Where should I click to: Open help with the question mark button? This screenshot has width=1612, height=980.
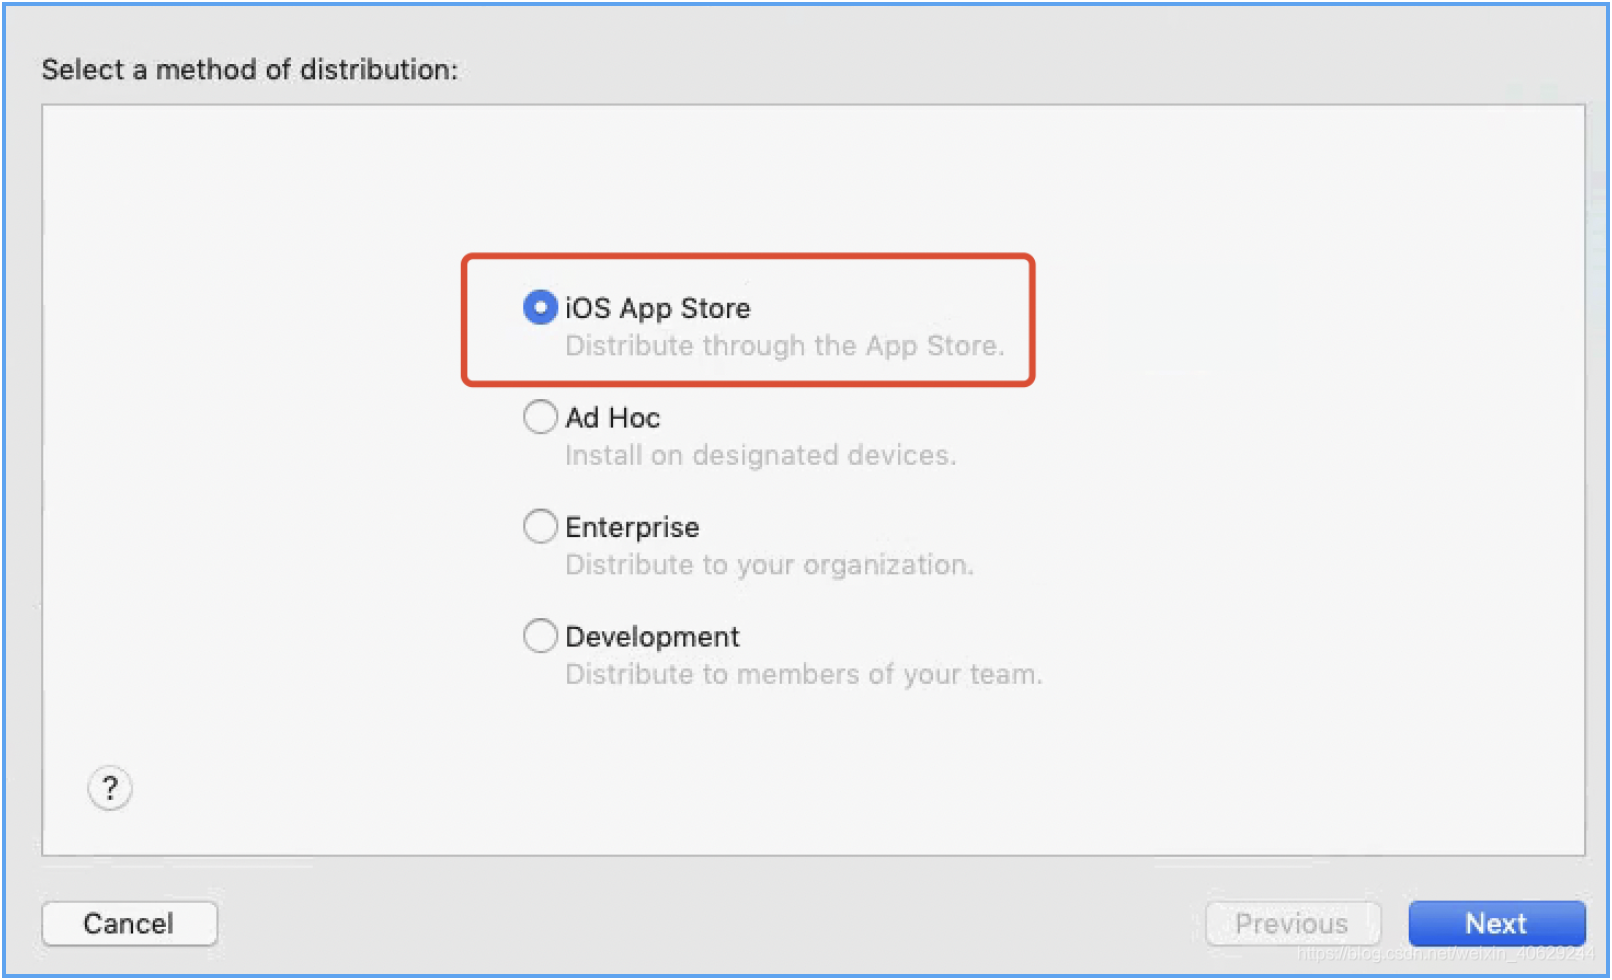coord(110,788)
